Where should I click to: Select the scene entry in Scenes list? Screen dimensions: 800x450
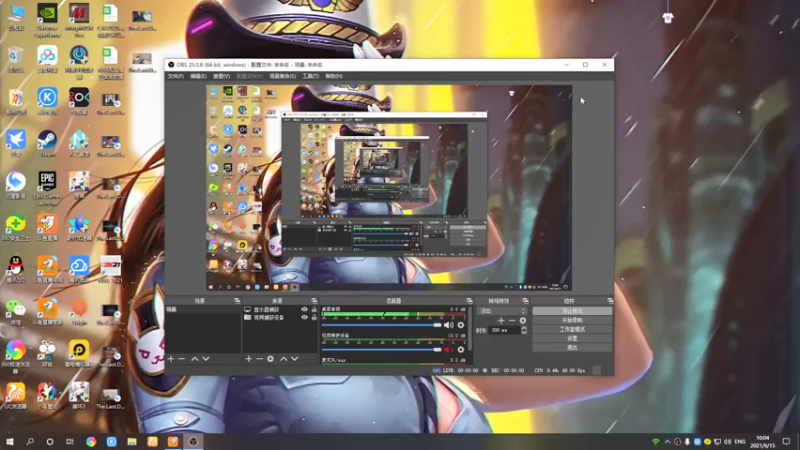tap(203, 310)
